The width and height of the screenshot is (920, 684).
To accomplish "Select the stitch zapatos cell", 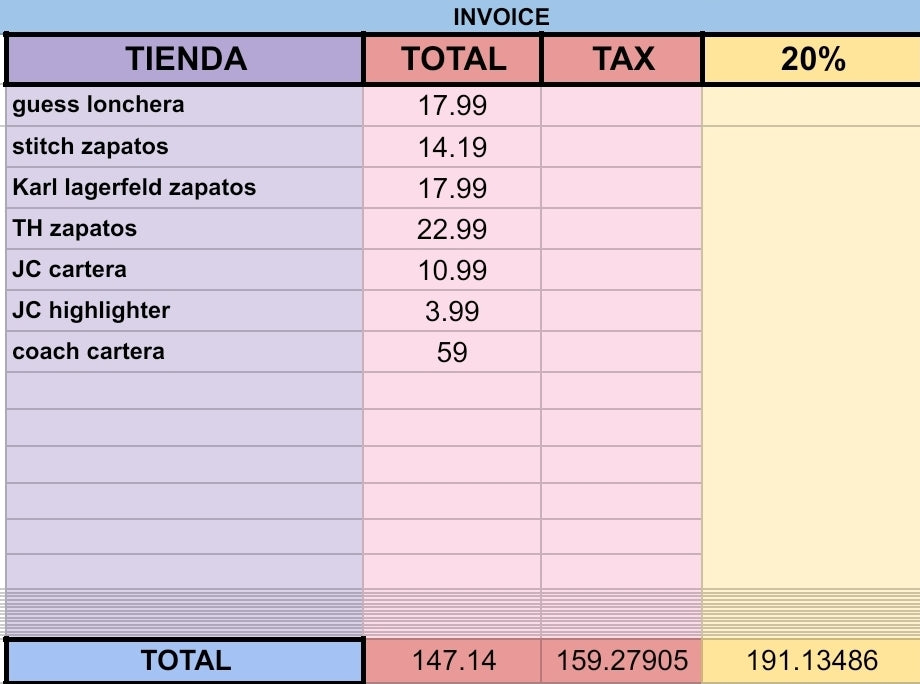I will [x=185, y=147].
